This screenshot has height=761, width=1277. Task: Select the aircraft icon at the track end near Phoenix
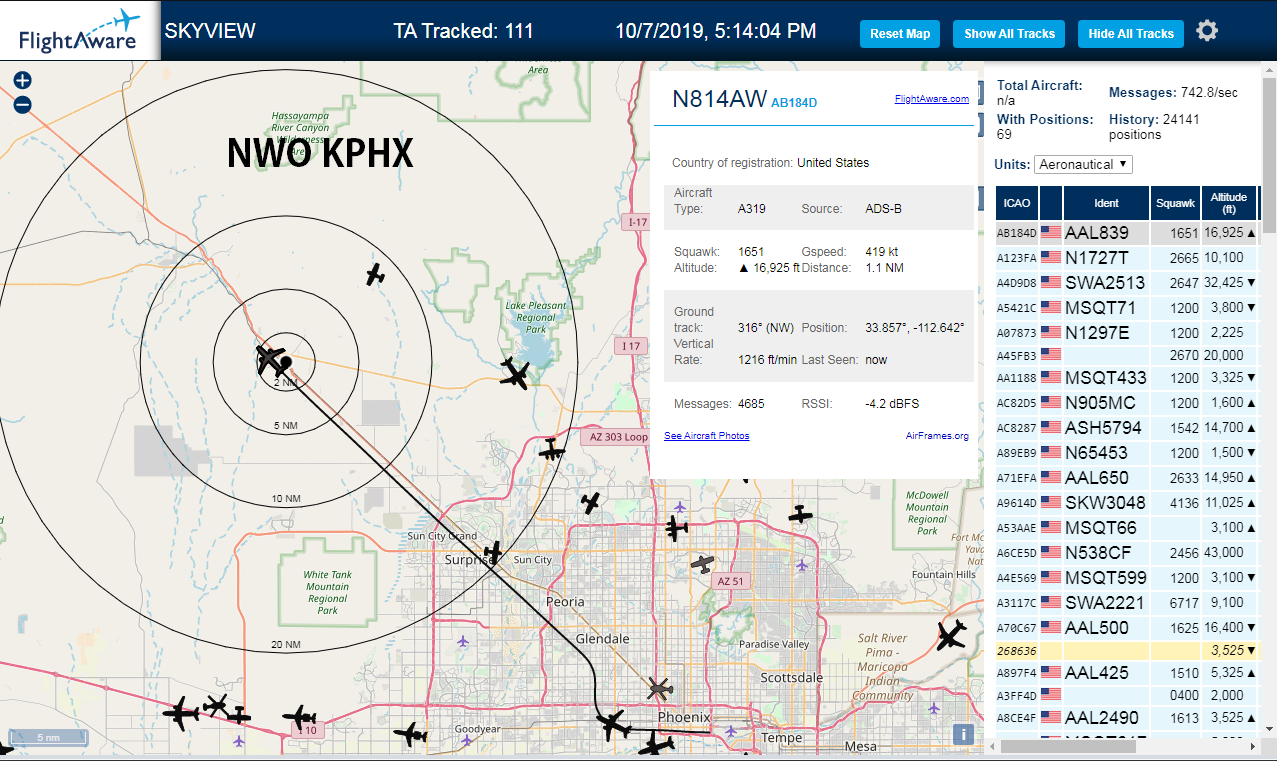point(612,724)
